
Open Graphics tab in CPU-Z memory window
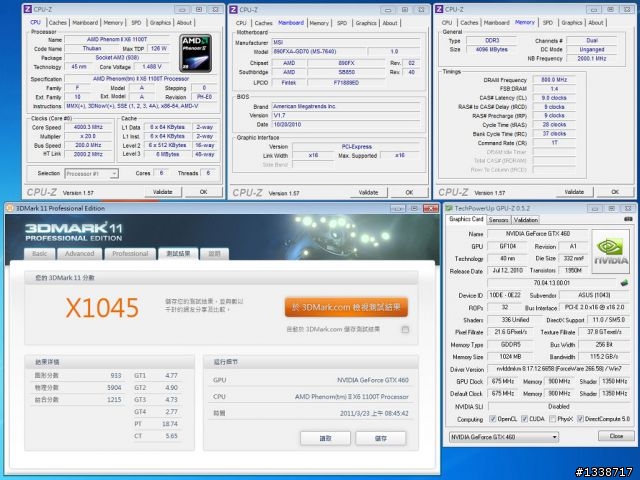click(x=571, y=23)
